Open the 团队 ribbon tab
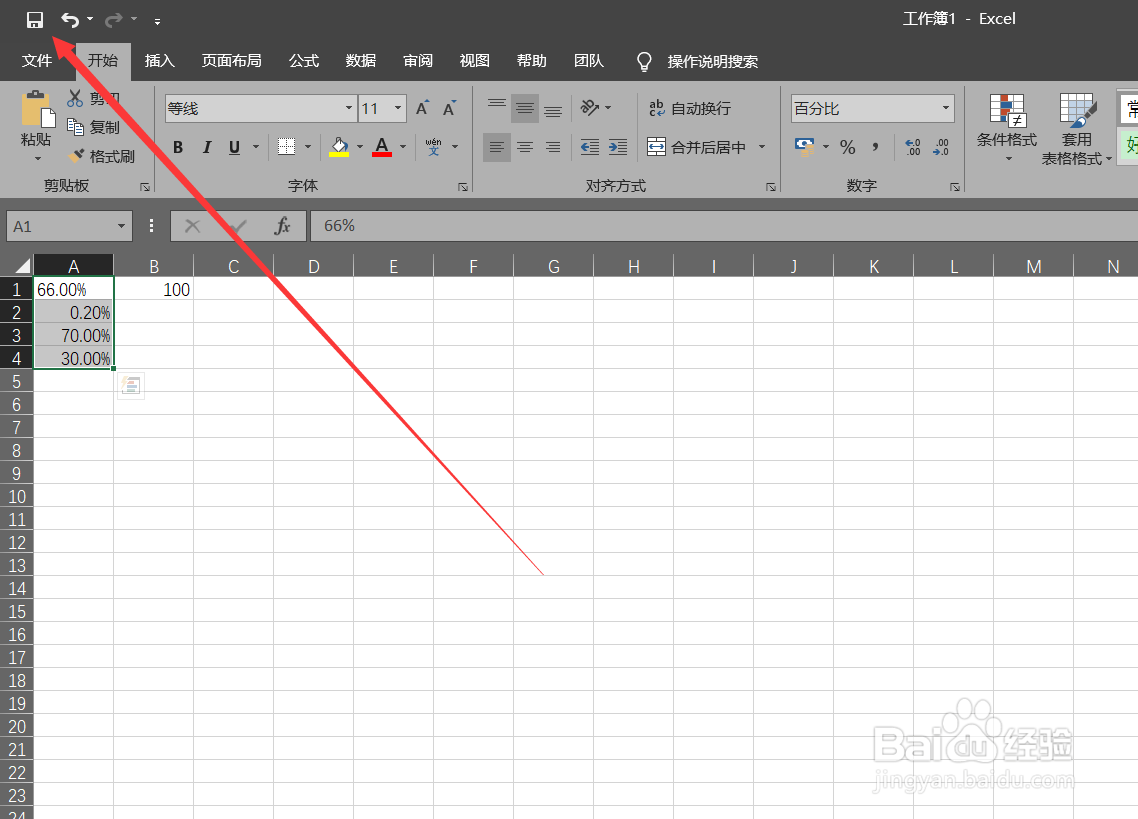The width and height of the screenshot is (1138, 819). 589,61
